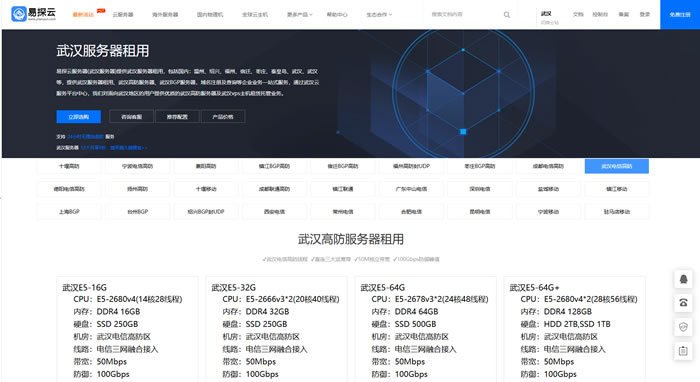The height and width of the screenshot is (382, 700).
Task: Open the 国内物理机 menu item
Action: click(x=210, y=15)
